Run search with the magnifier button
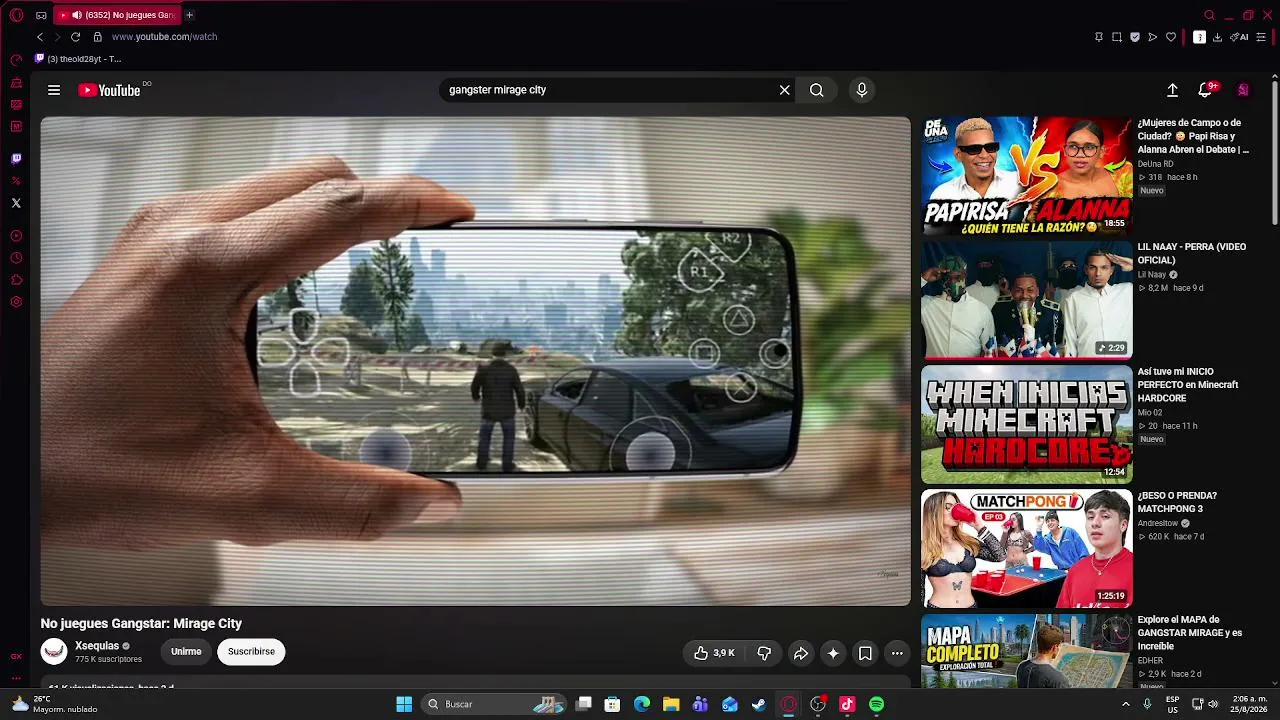 coord(817,90)
